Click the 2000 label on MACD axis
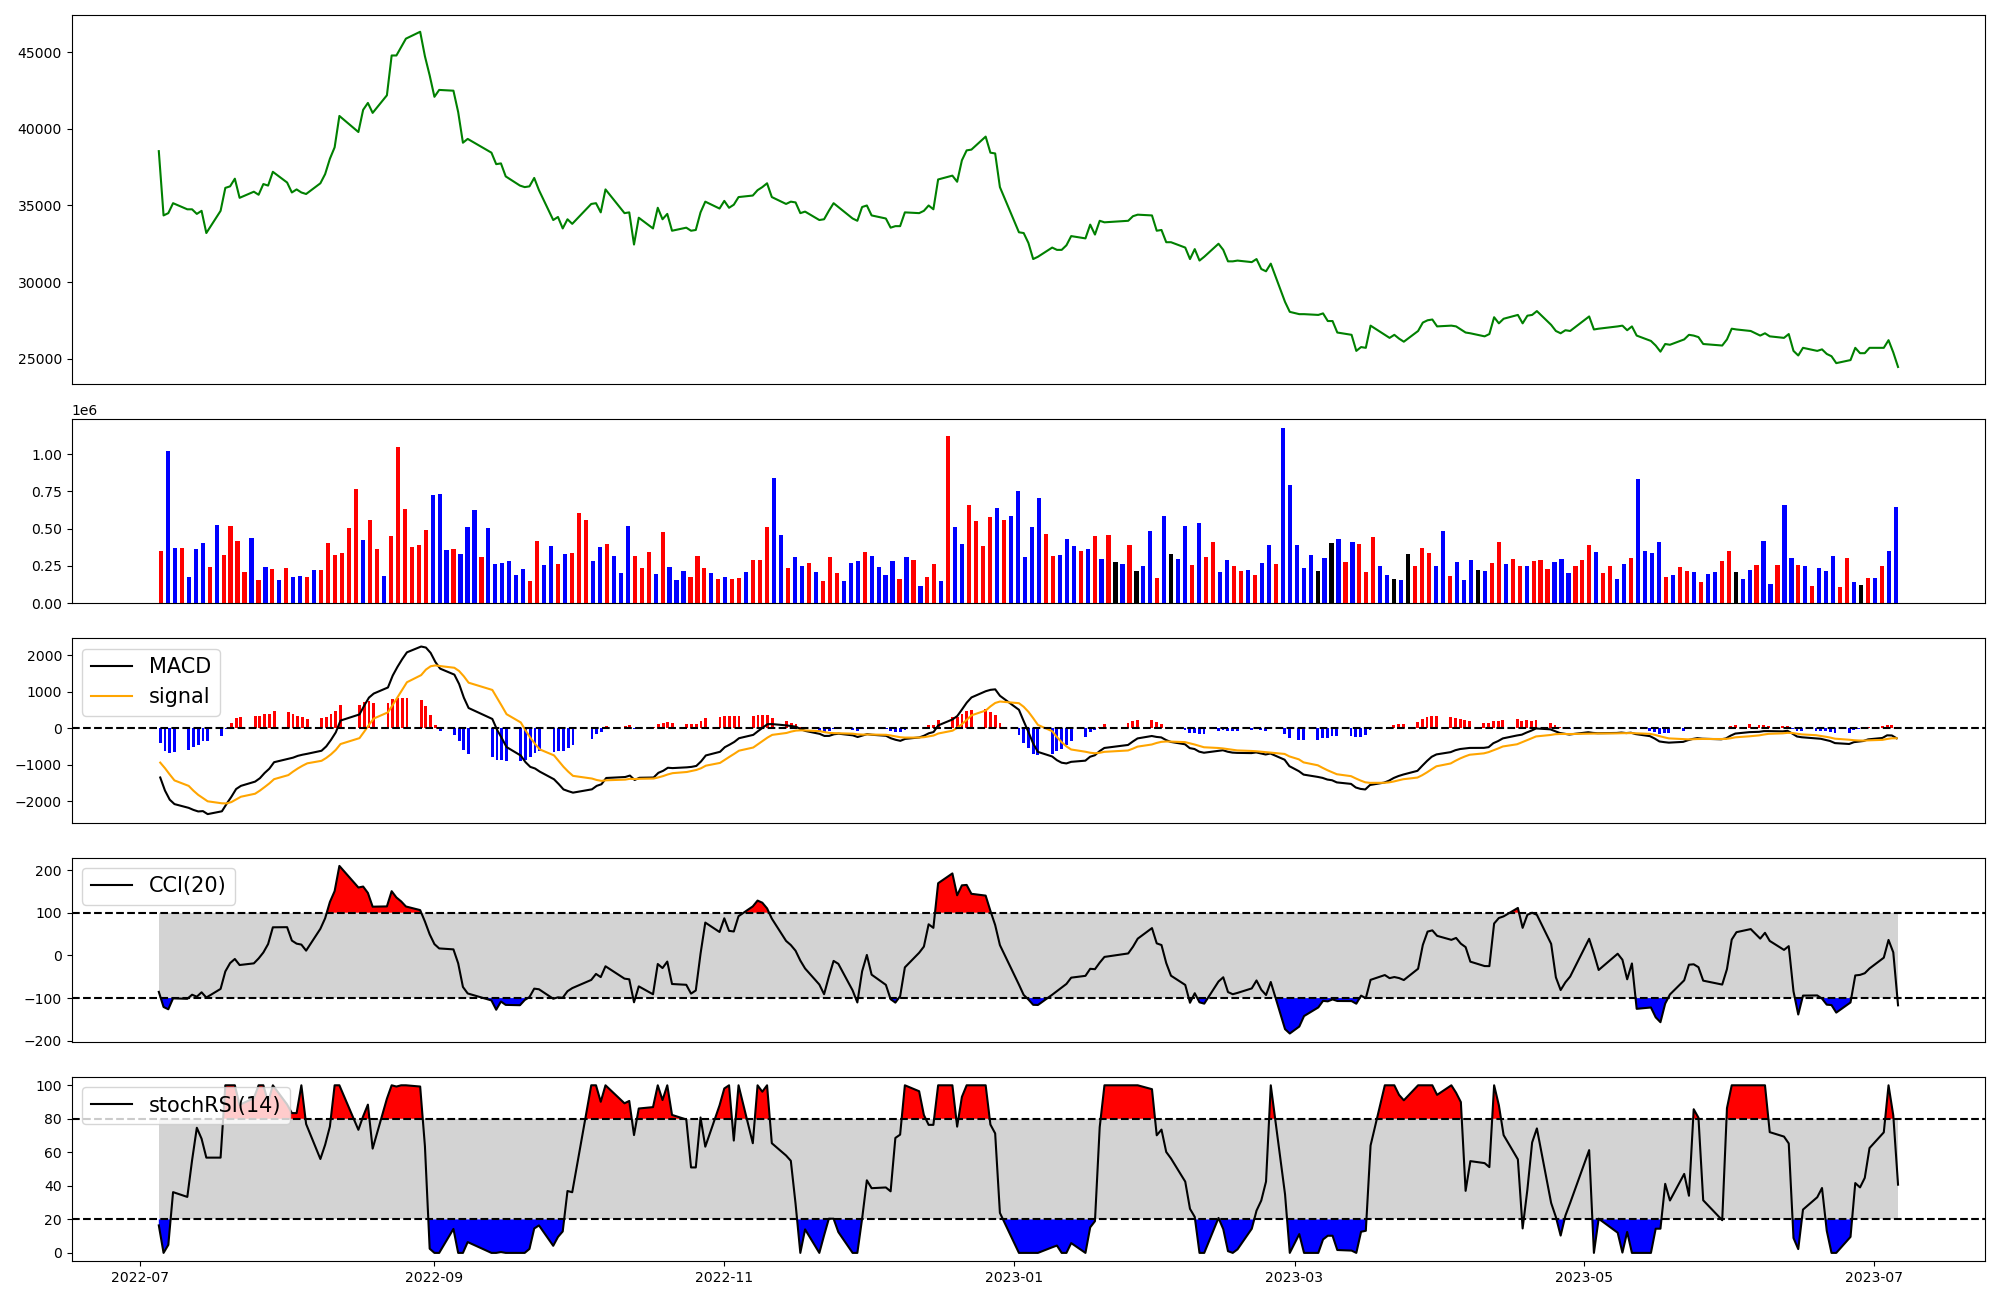 [x=45, y=656]
